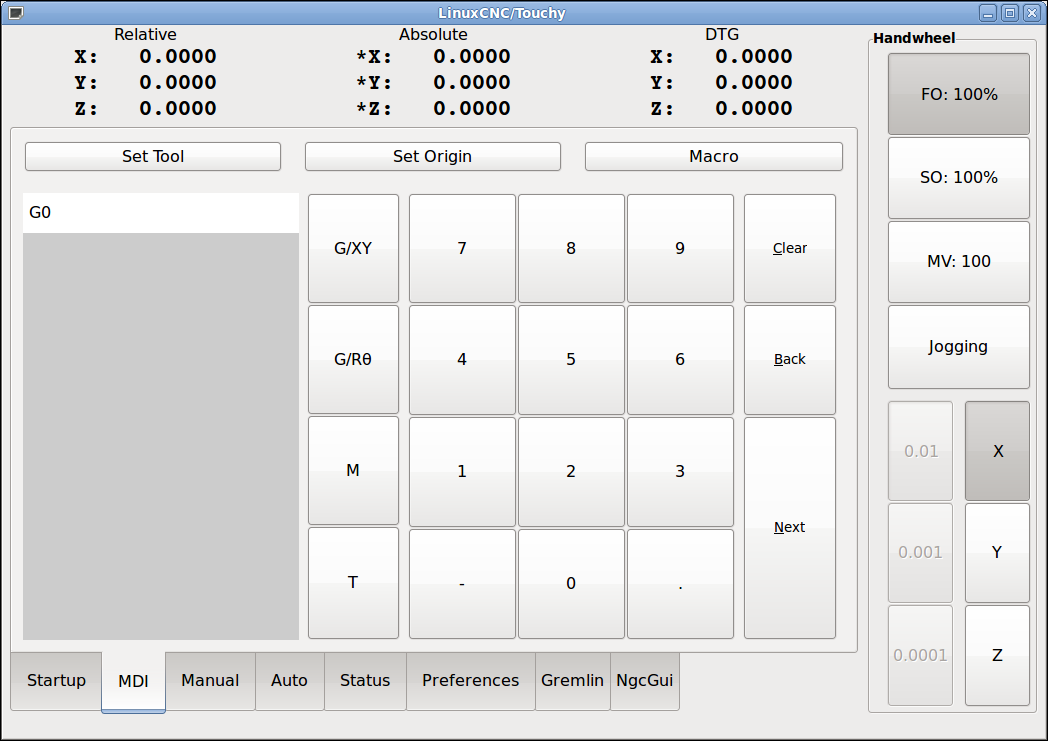Click the G0 MDI entry line
The height and width of the screenshot is (741, 1048).
point(161,213)
